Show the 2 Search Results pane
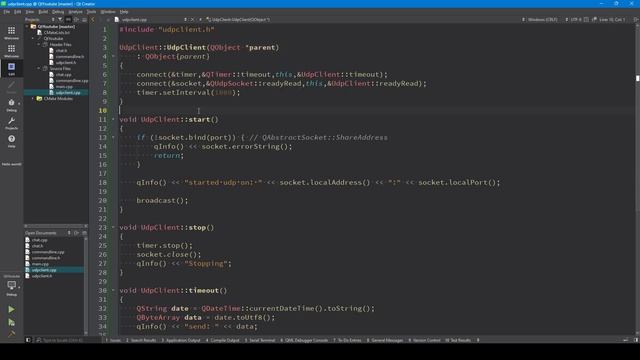Image resolution: width=640 pixels, height=360 pixels. tap(141, 340)
